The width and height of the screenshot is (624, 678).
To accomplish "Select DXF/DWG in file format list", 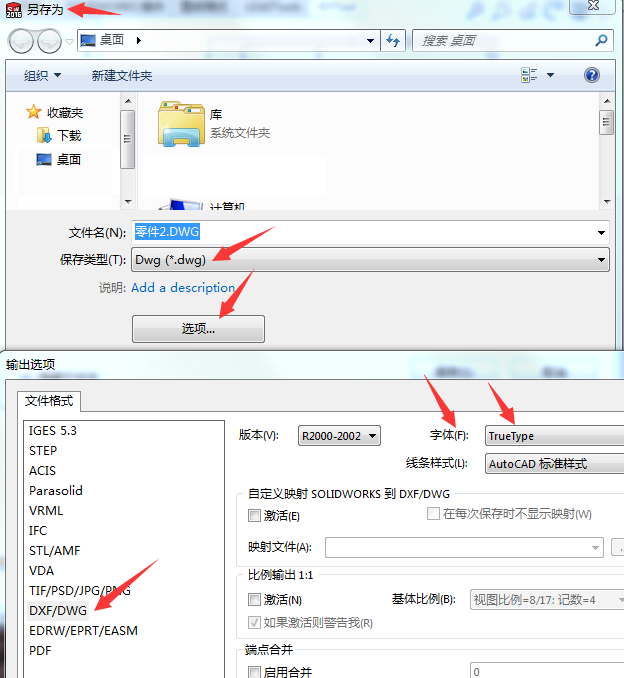I will (x=58, y=610).
